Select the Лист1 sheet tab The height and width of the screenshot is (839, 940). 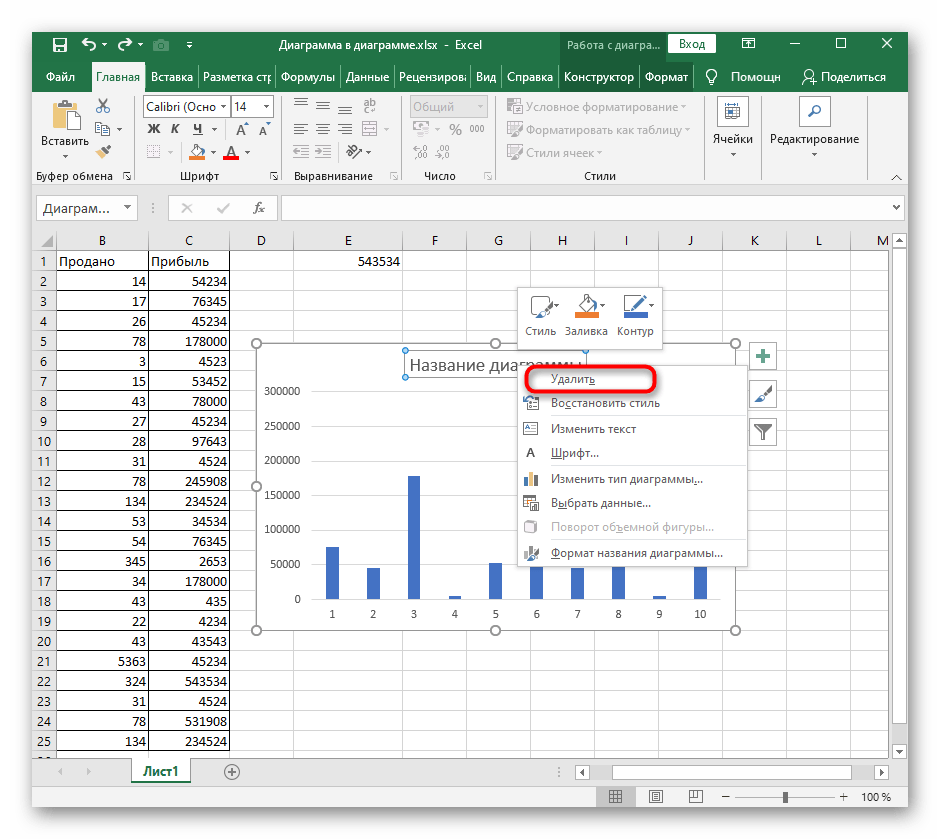159,771
